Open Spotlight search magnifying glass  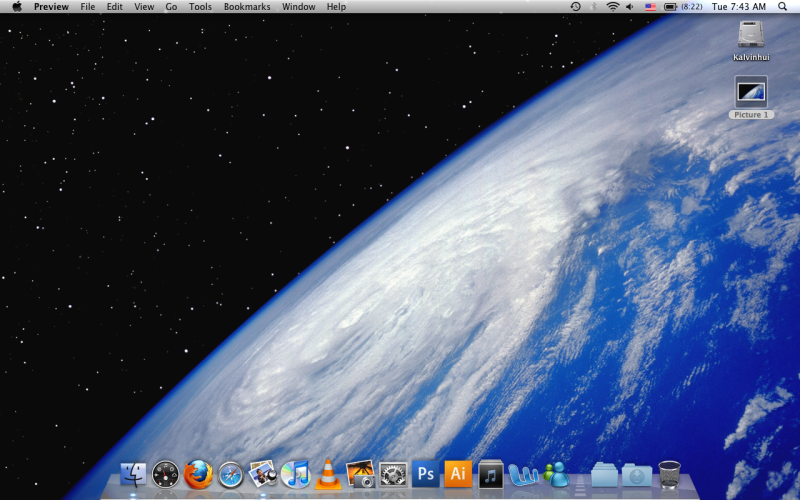click(x=783, y=7)
